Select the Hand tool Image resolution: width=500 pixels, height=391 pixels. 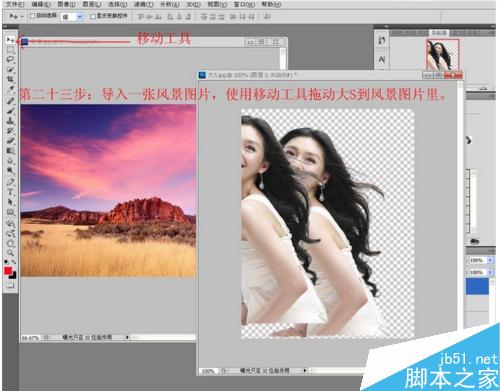[10, 243]
